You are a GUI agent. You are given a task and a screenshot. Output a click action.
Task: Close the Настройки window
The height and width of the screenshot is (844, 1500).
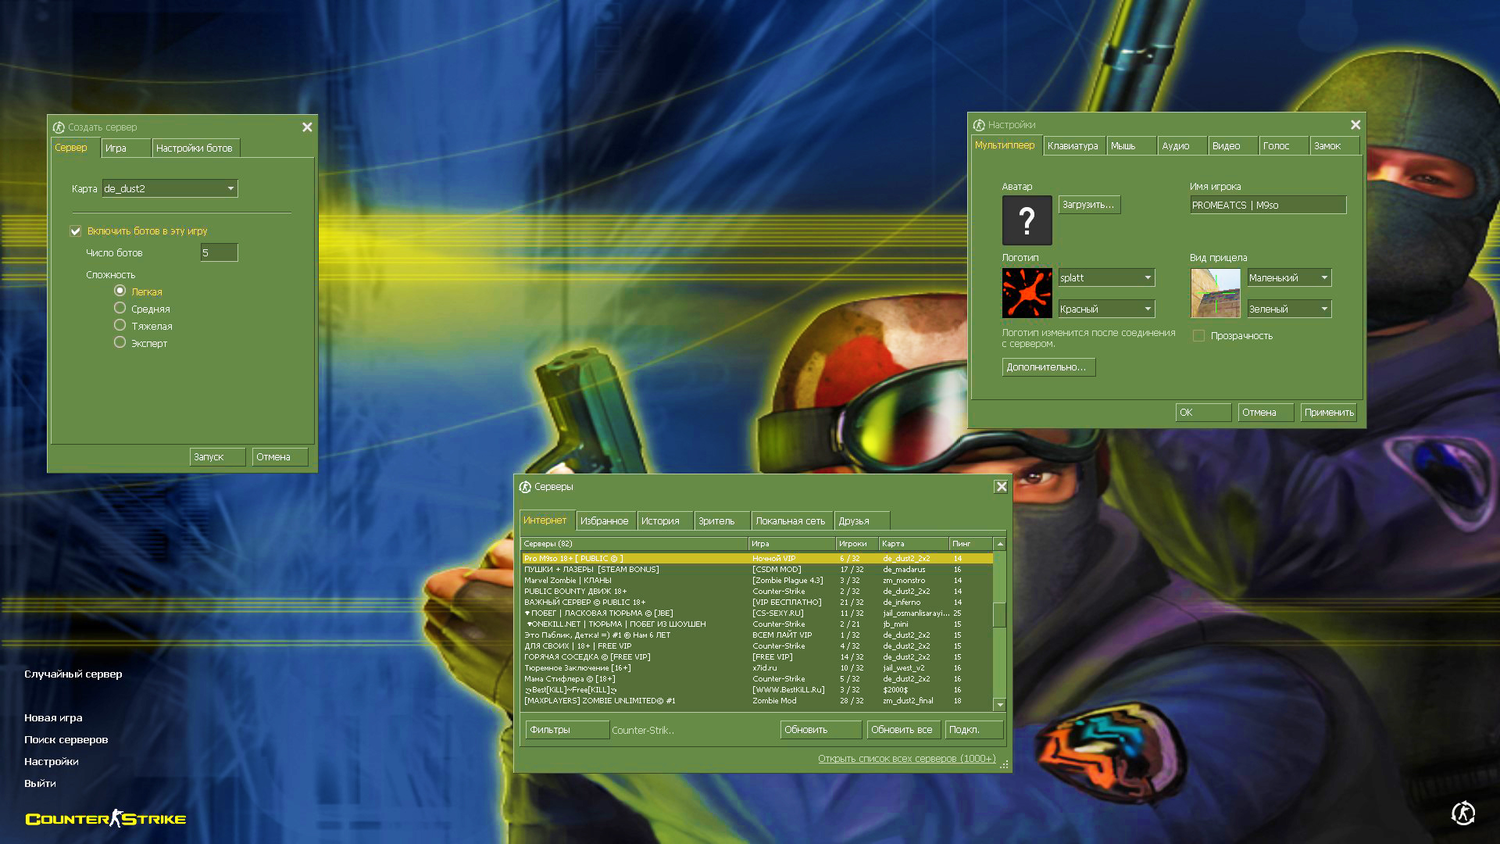pyautogui.click(x=1355, y=125)
